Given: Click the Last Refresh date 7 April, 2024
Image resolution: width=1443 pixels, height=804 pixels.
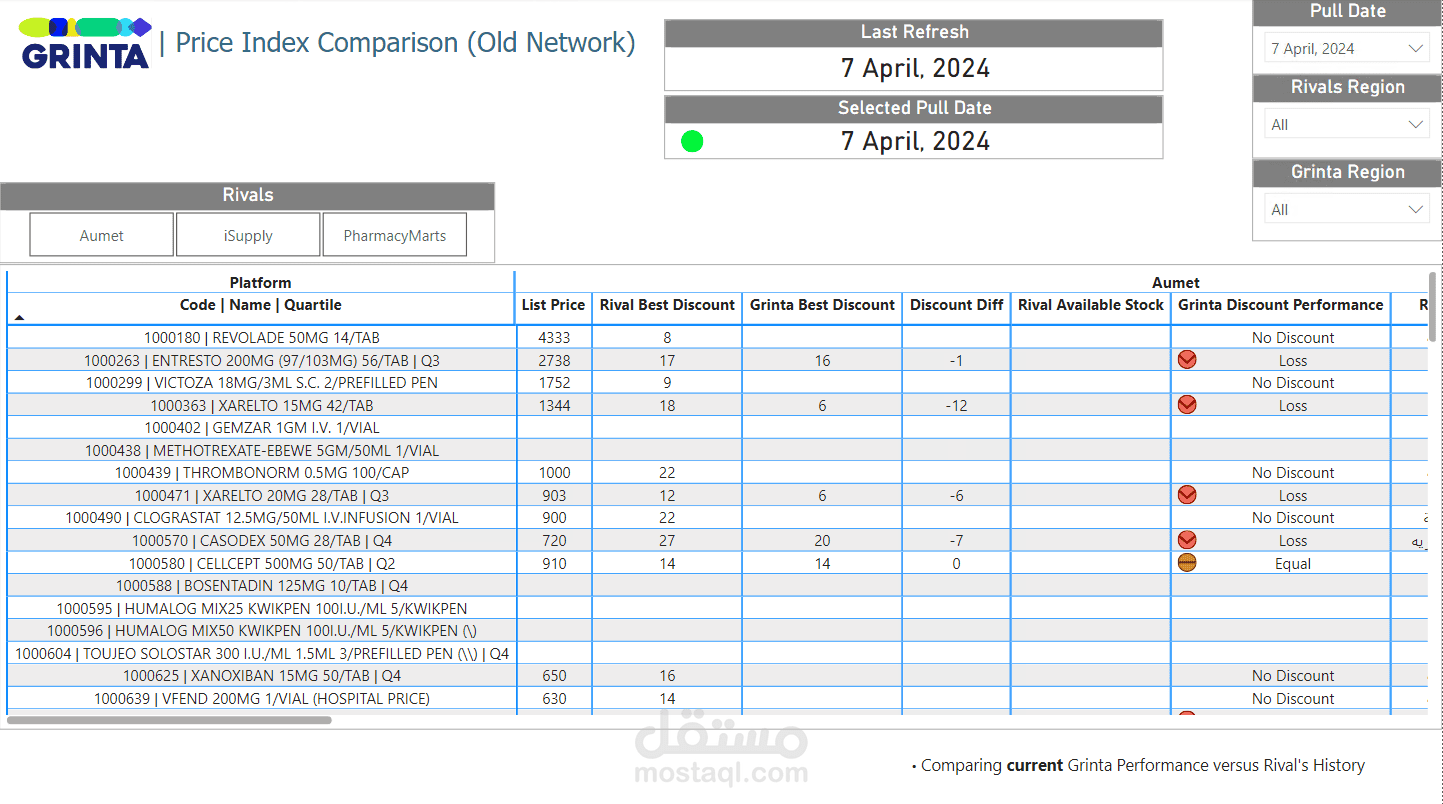Looking at the screenshot, I should (915, 68).
